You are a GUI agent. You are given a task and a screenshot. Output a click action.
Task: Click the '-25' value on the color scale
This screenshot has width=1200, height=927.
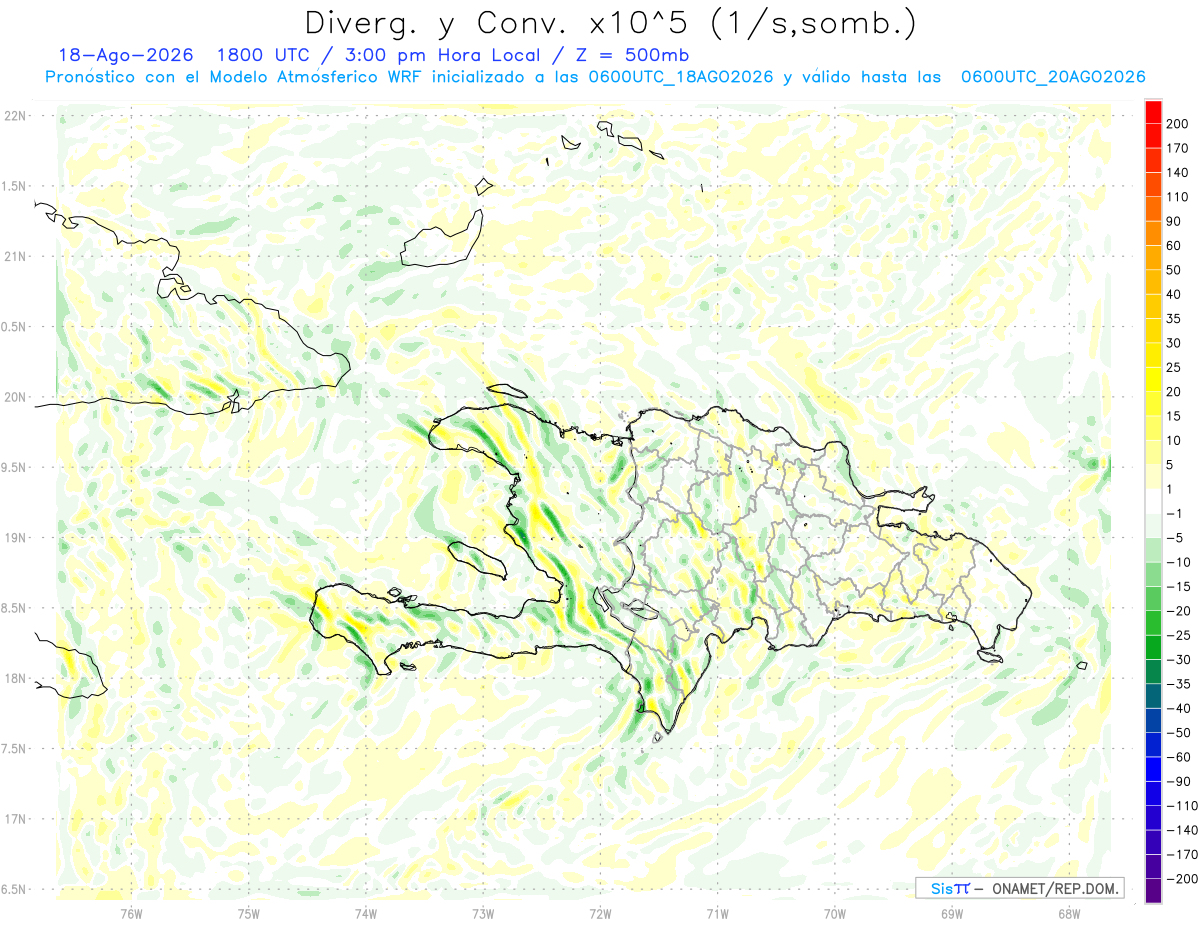(x=1181, y=635)
